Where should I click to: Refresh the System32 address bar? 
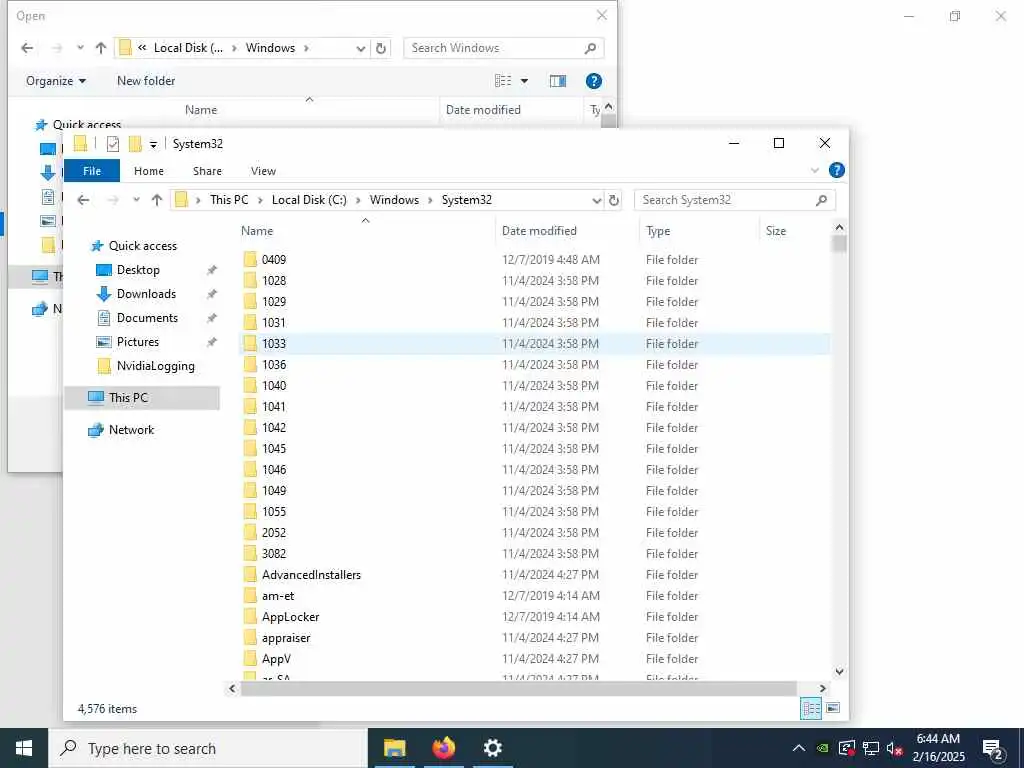(x=614, y=200)
